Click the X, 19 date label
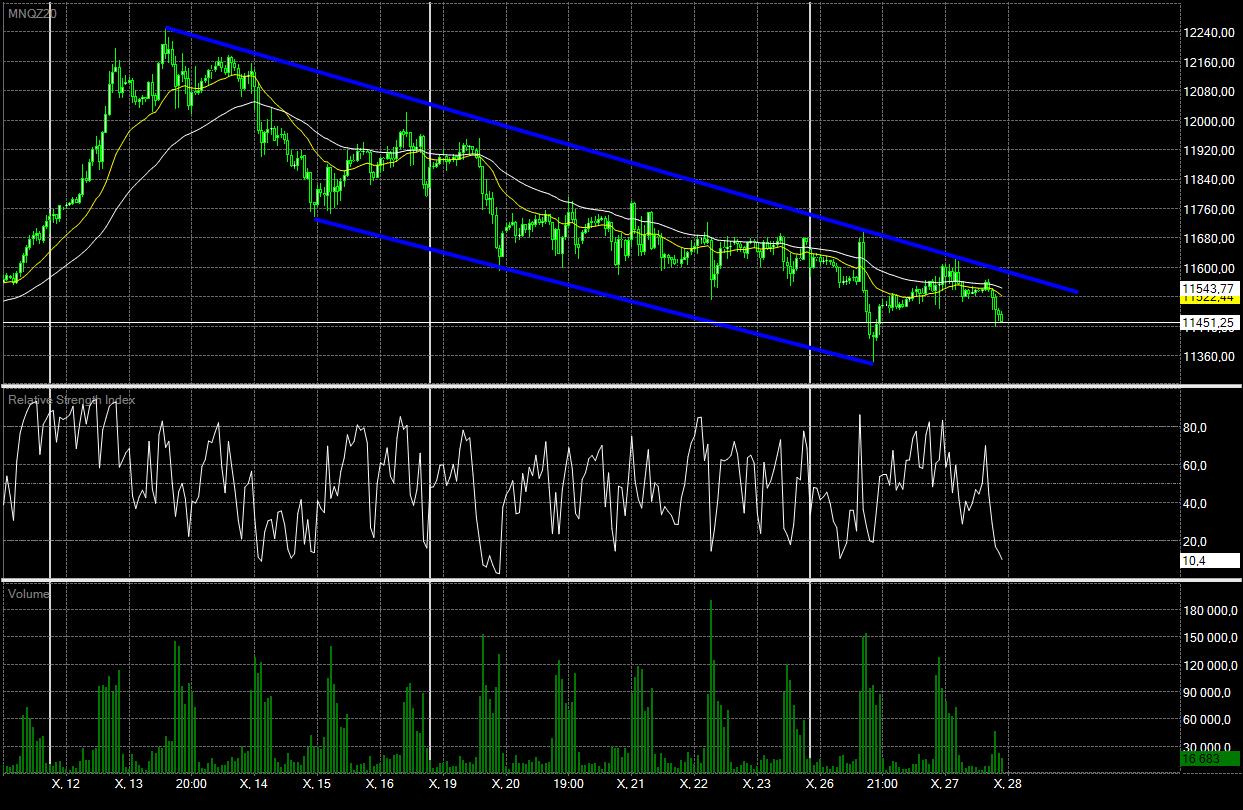 point(442,783)
